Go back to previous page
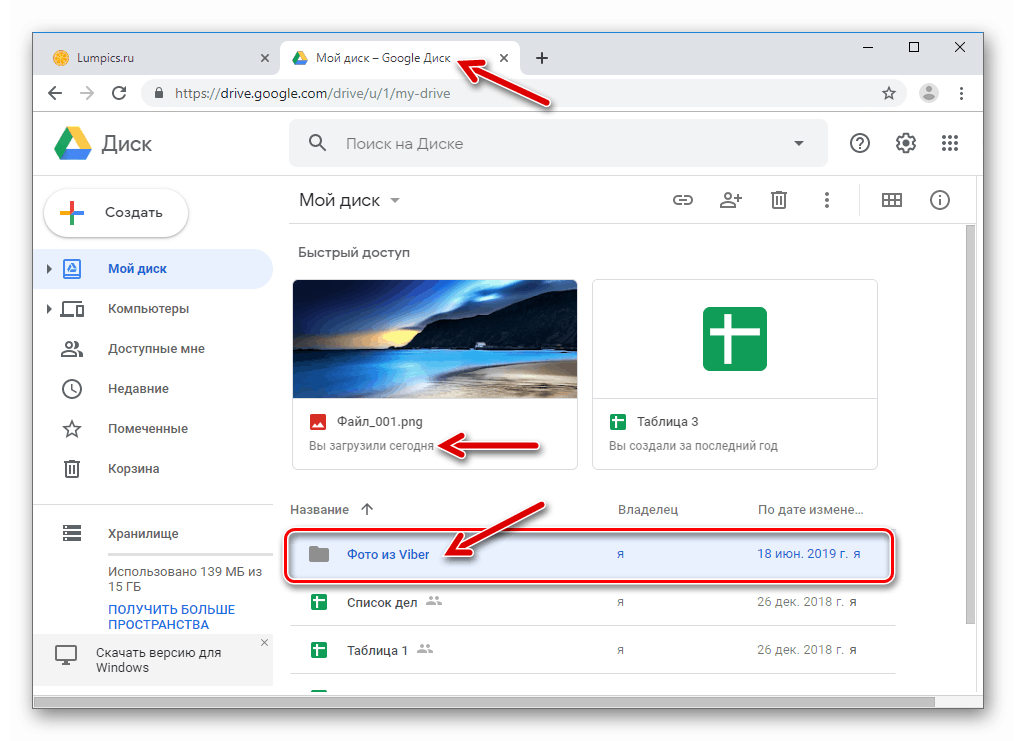This screenshot has height=741, width=1016. click(x=56, y=93)
